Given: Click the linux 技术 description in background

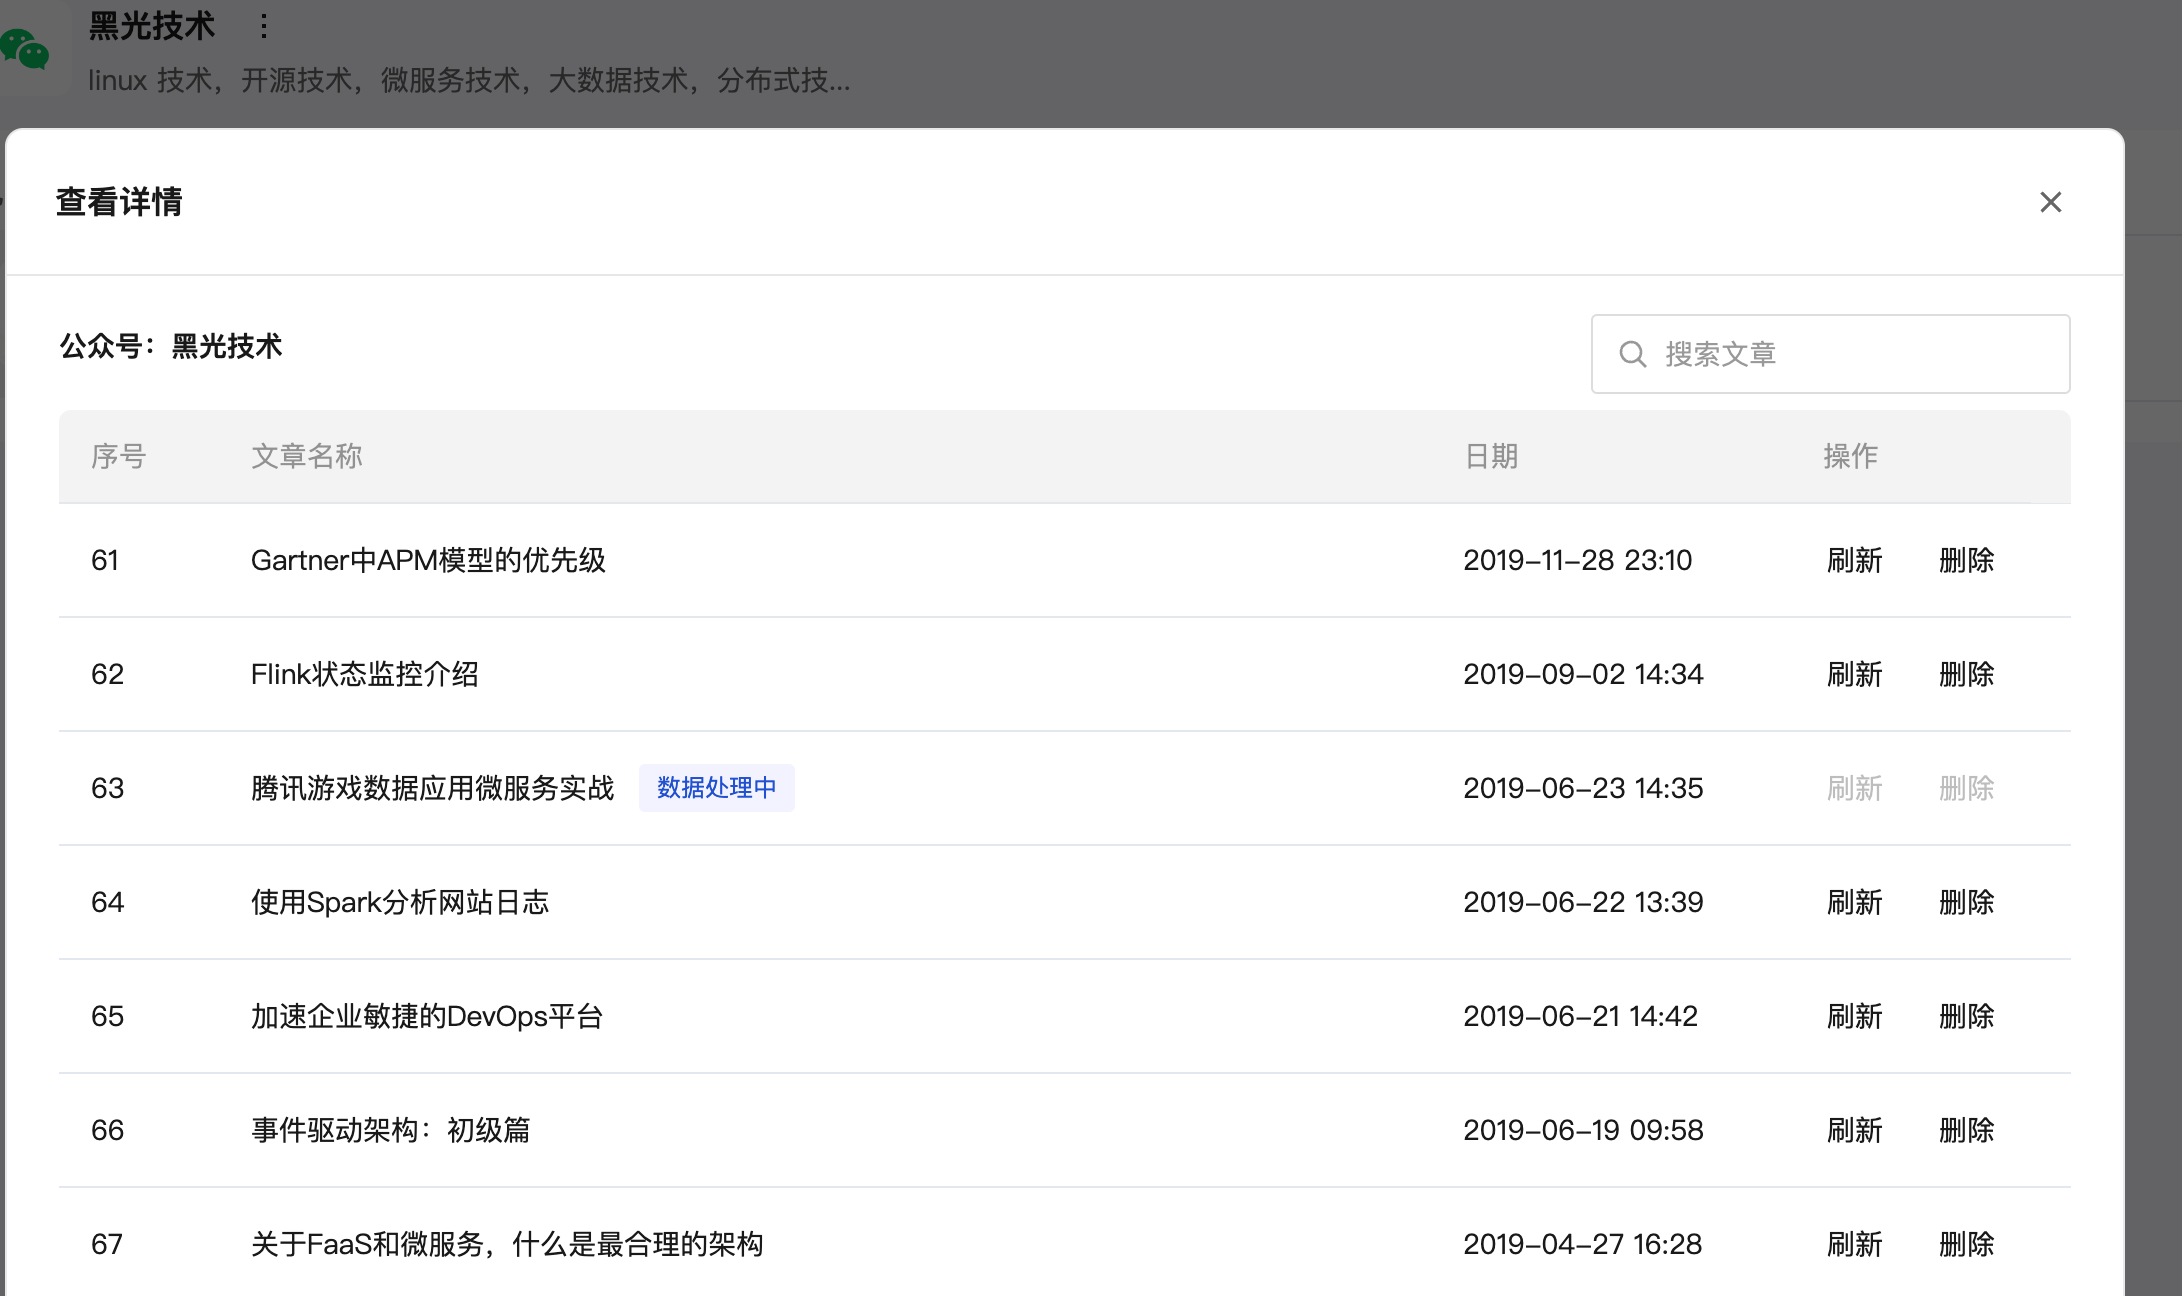Looking at the screenshot, I should [469, 80].
